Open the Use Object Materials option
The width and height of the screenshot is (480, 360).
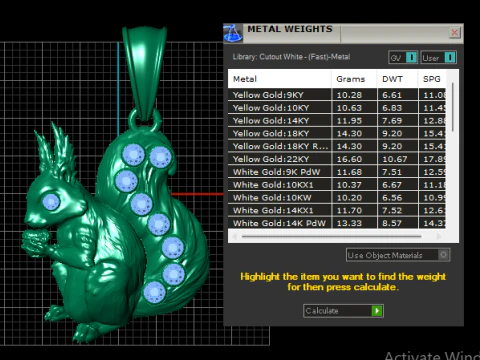[x=398, y=255]
